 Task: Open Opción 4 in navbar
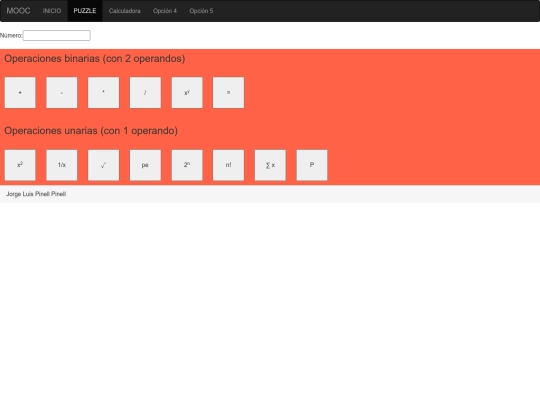pyautogui.click(x=165, y=11)
